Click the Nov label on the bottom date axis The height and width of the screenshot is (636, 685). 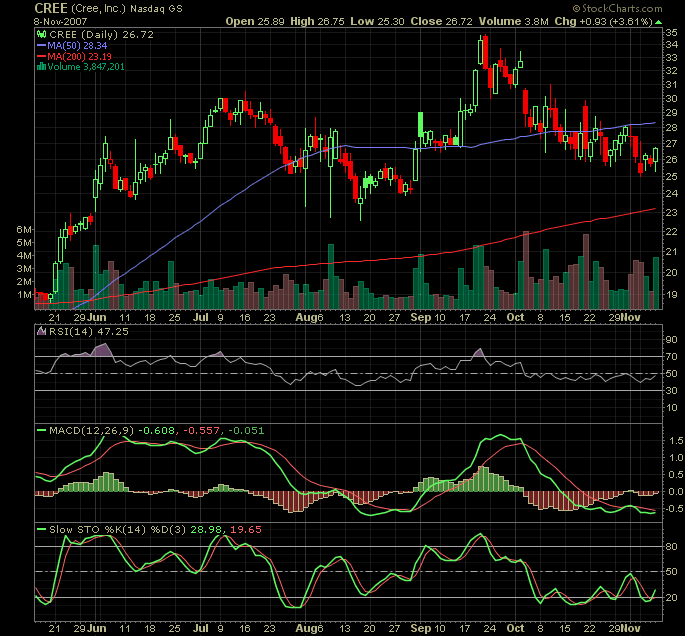(630, 628)
